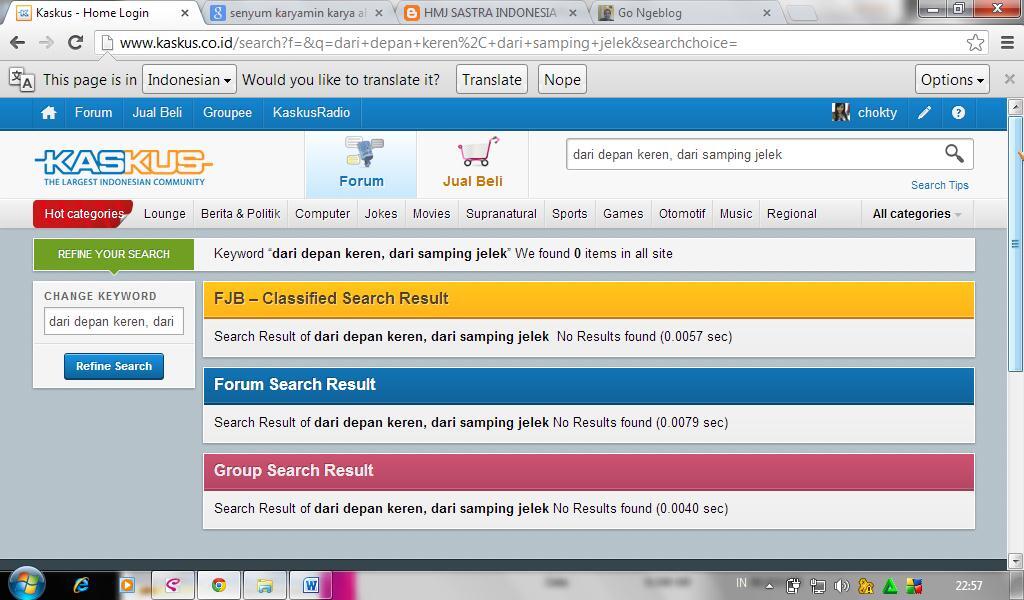Go back to the previous page
The height and width of the screenshot is (600, 1024).
pyautogui.click(x=18, y=42)
